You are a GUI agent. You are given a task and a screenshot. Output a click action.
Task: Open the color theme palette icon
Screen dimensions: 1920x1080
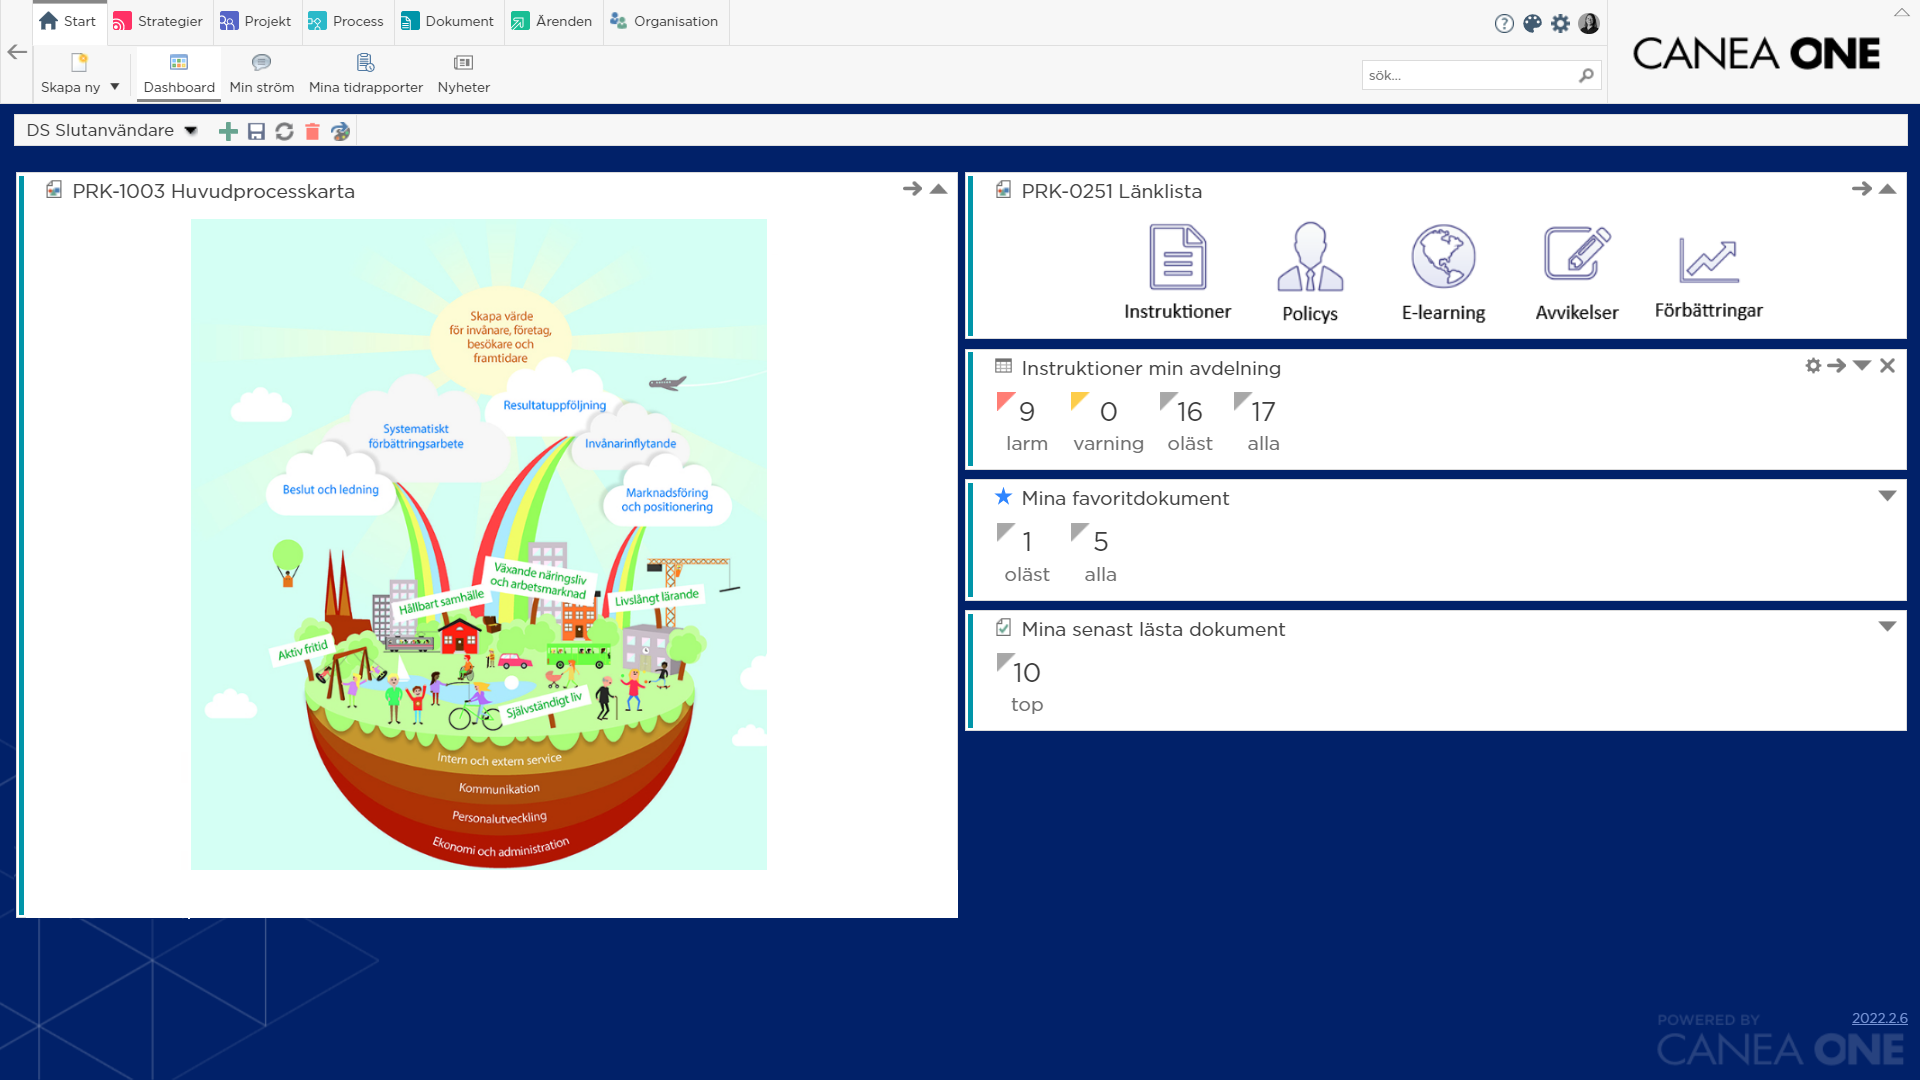pyautogui.click(x=1532, y=24)
